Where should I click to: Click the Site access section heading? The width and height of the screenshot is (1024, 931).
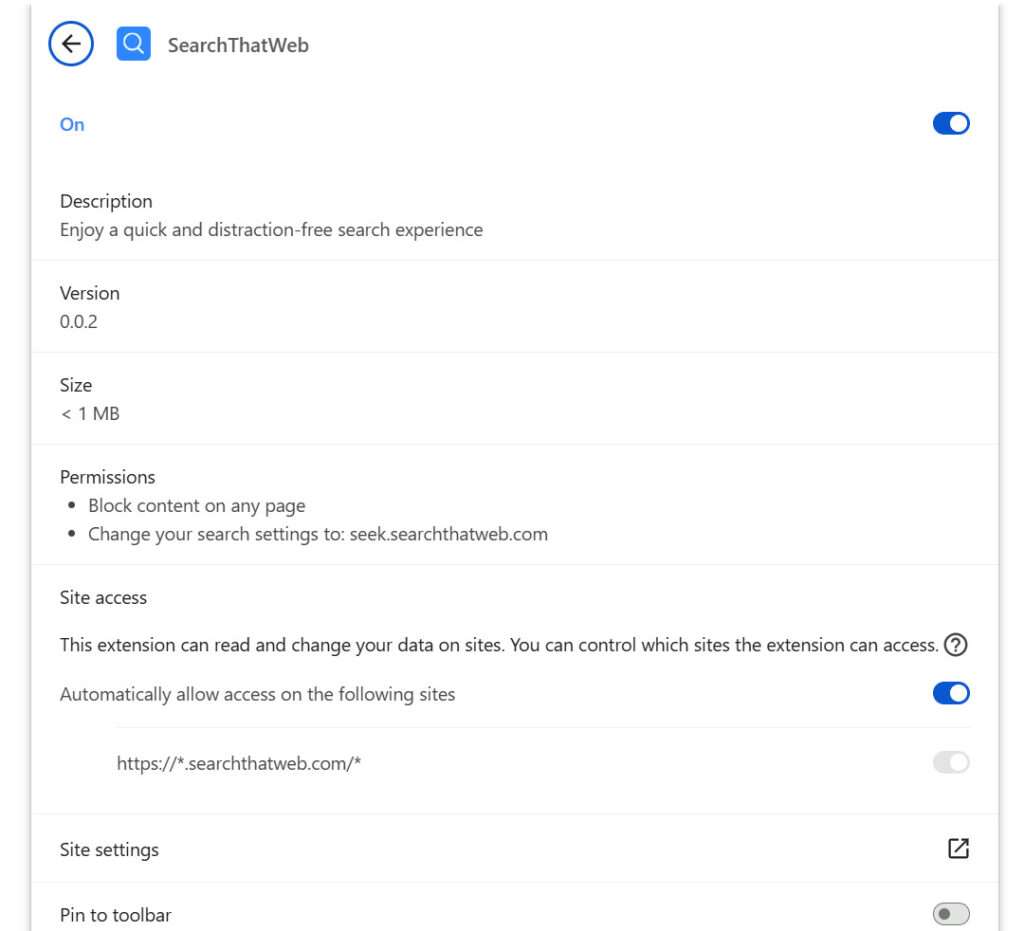(x=102, y=597)
